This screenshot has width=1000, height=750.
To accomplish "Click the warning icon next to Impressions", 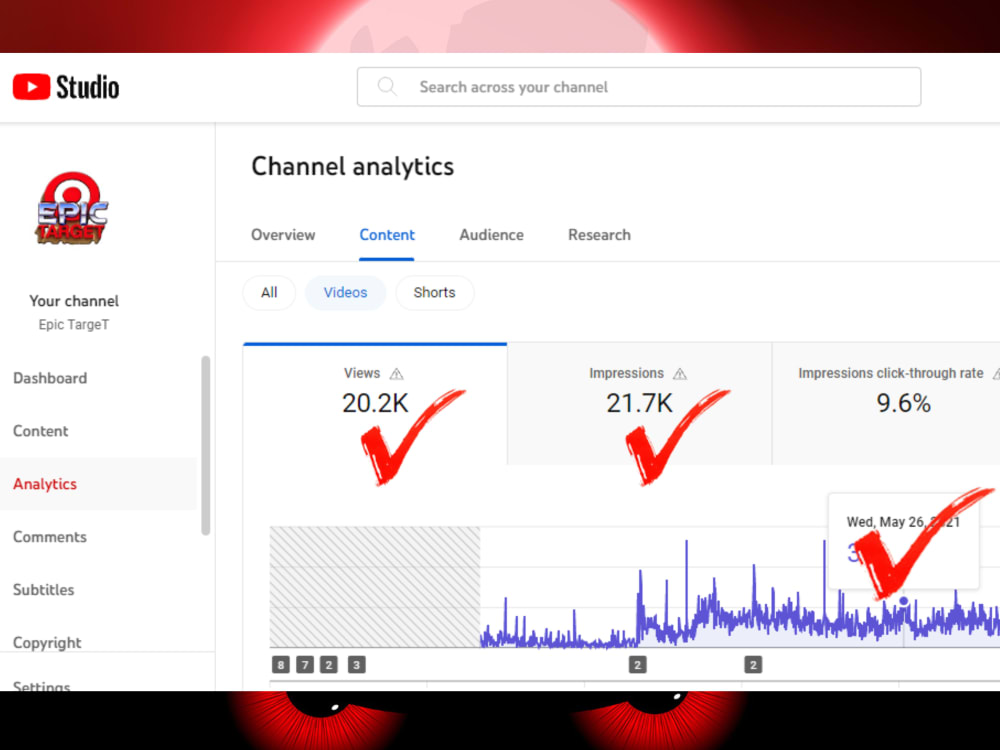I will click(682, 373).
